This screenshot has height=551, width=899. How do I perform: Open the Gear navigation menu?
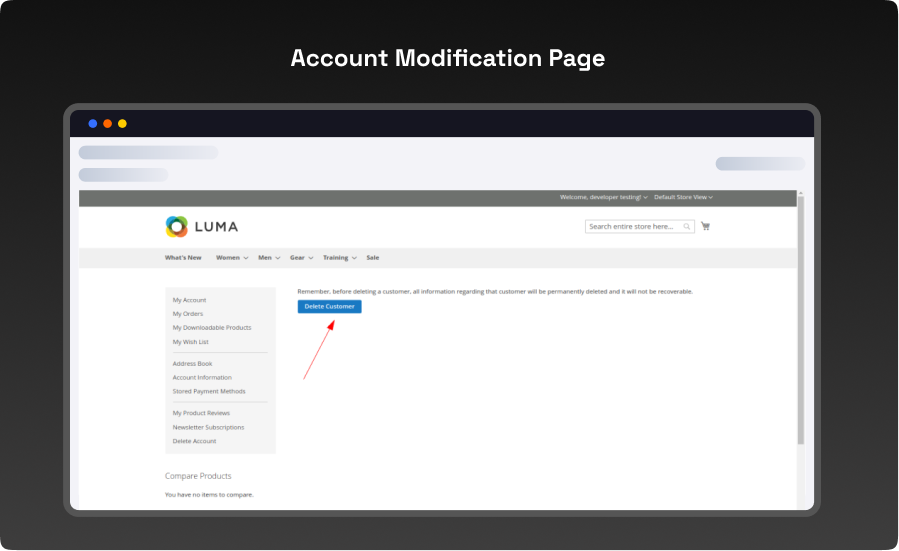tap(301, 258)
